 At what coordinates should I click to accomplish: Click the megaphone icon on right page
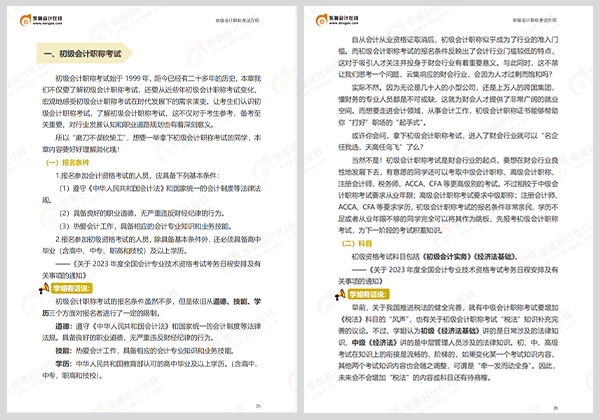(340, 294)
